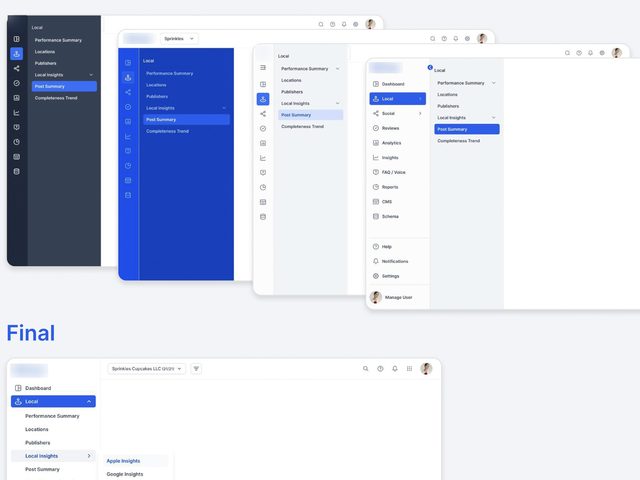Open Analytics in the white expanded sidebar
The width and height of the screenshot is (640, 480).
coord(387,143)
